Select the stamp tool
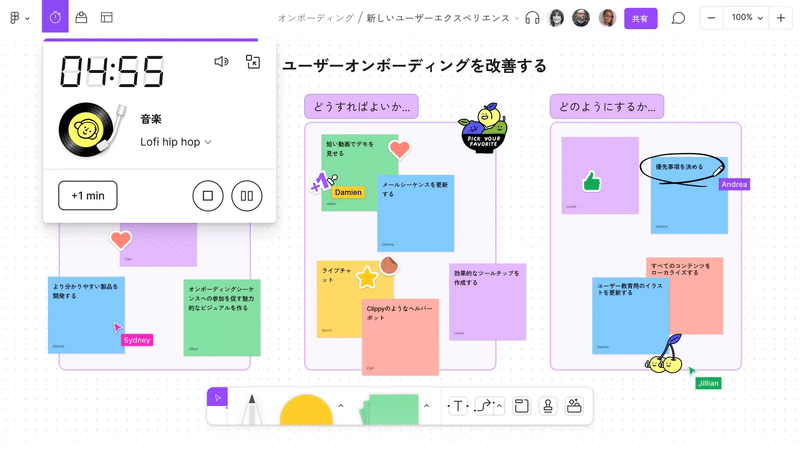Viewport: 800px width, 449px height. point(548,406)
